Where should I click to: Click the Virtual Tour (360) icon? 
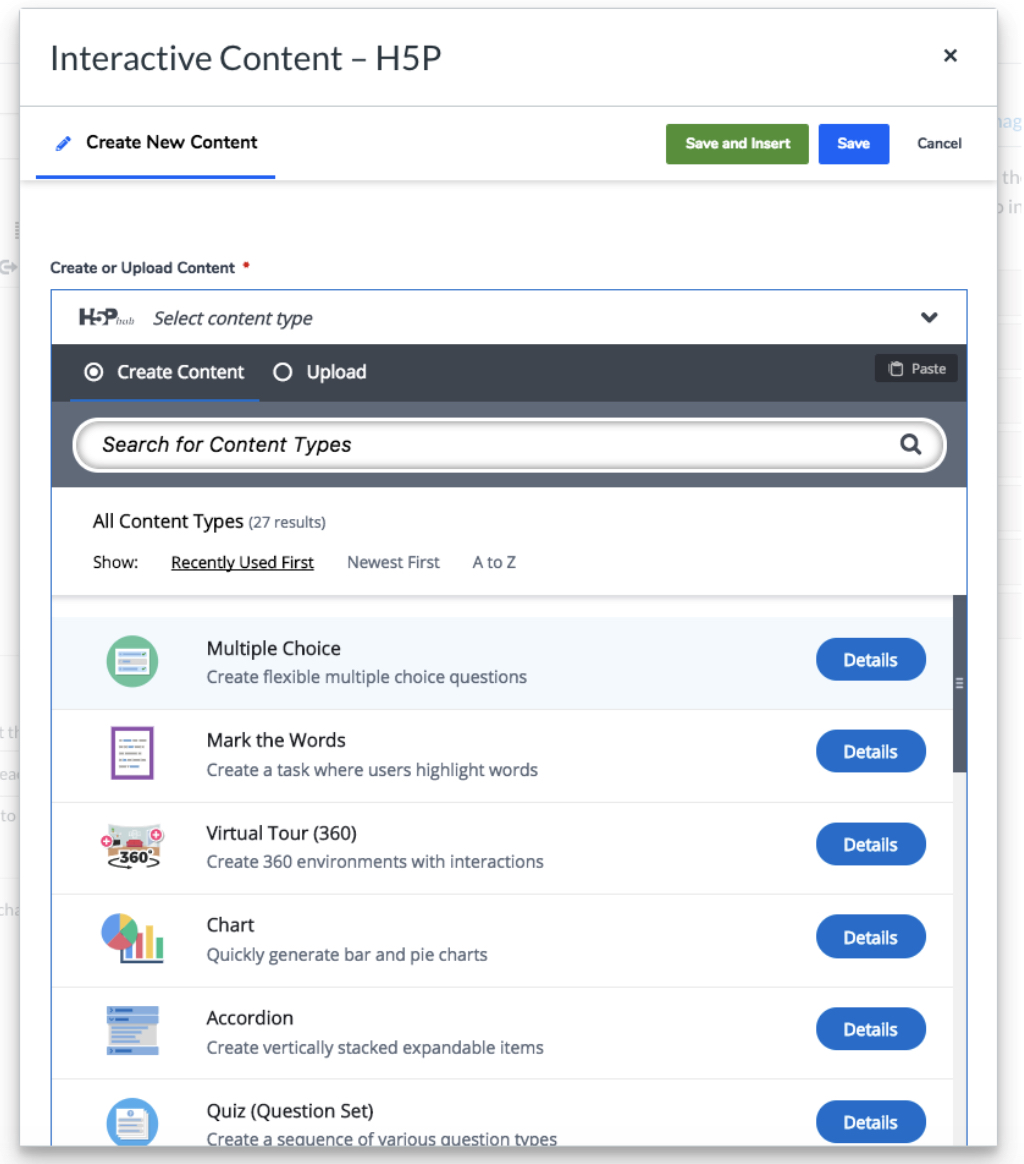(x=132, y=846)
